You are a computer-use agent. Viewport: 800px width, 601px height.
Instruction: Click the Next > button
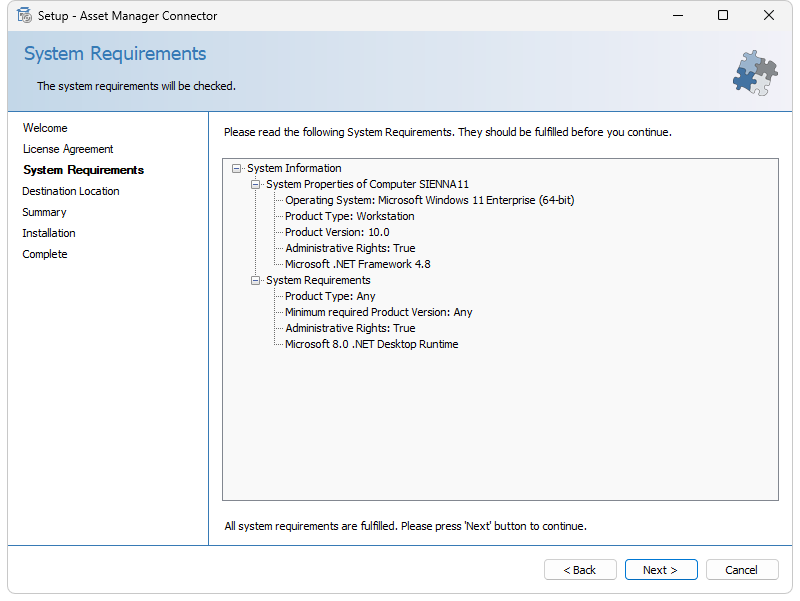pyautogui.click(x=661, y=569)
